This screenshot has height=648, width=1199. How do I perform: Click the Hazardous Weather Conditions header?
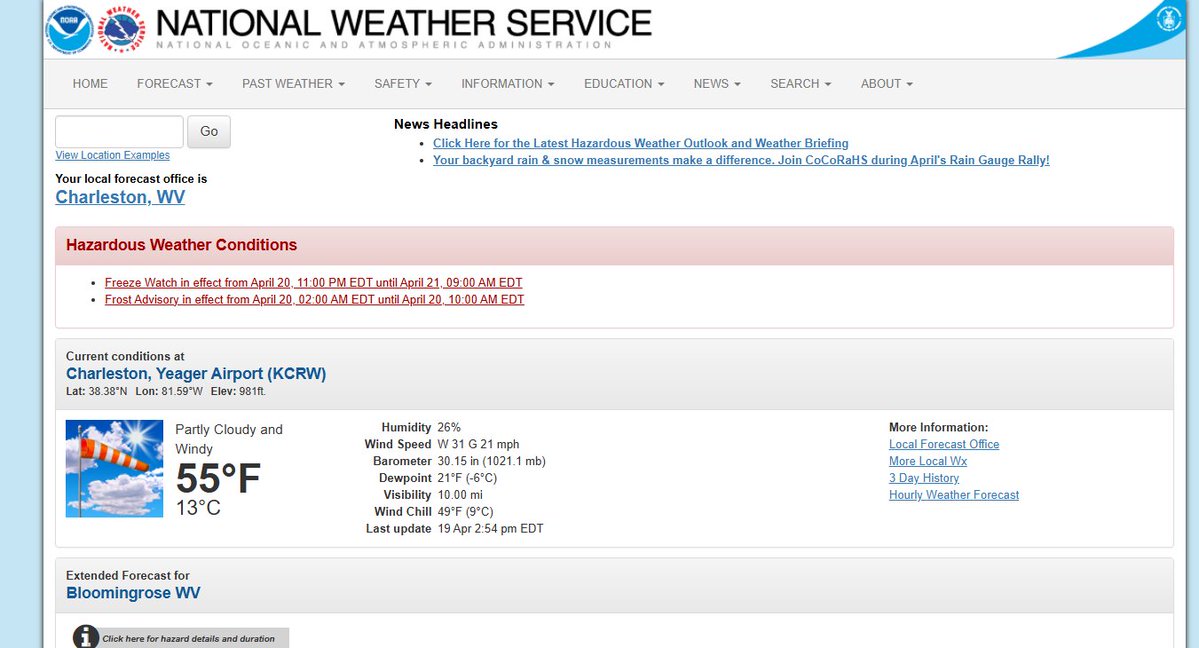(181, 245)
